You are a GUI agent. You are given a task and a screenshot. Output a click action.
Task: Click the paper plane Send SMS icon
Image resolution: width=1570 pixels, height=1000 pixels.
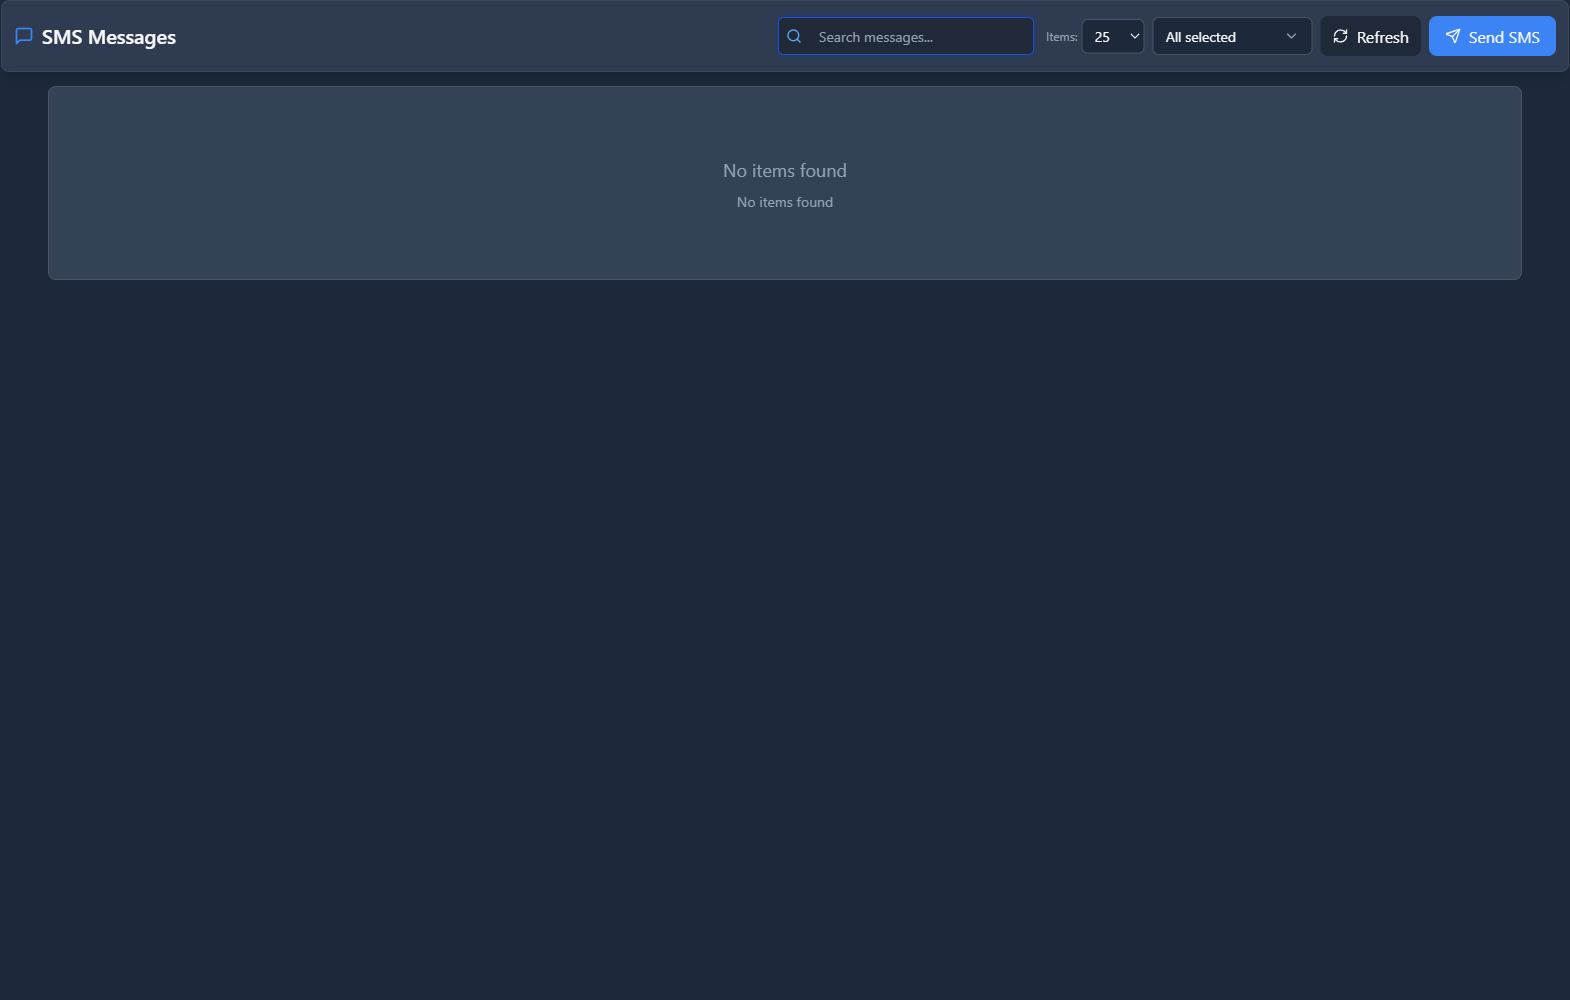(1452, 36)
